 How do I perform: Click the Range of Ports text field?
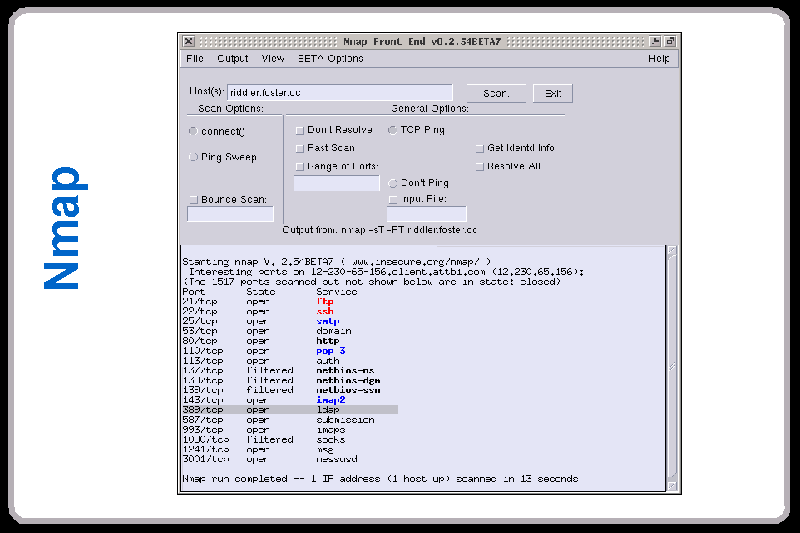[x=337, y=183]
